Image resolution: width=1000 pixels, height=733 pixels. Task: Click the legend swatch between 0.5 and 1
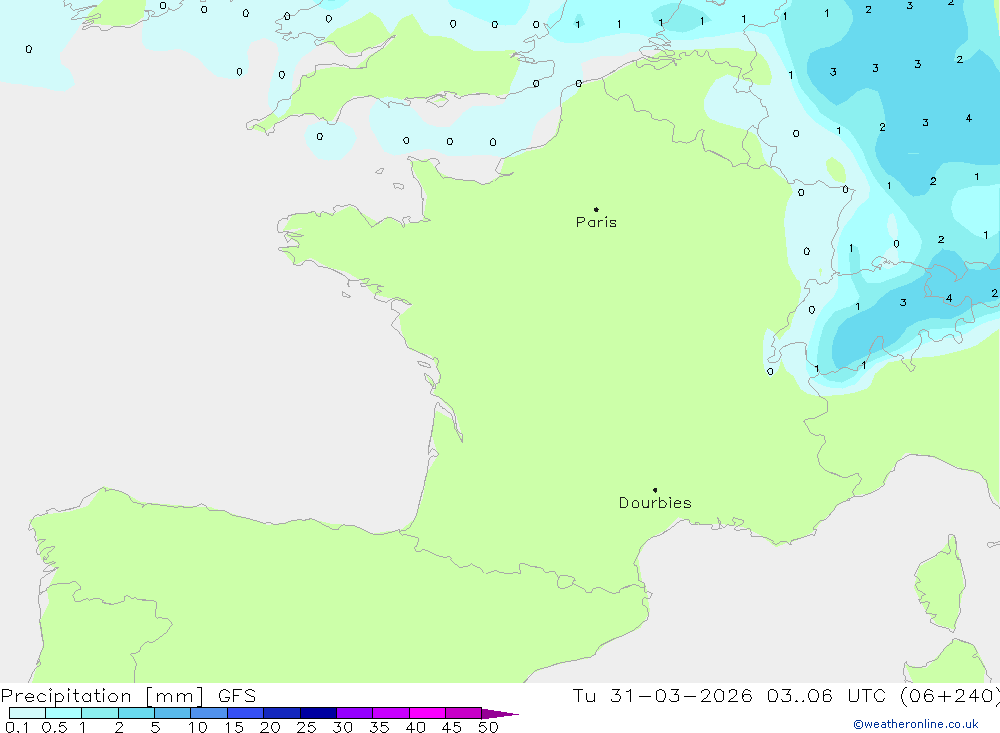(x=64, y=713)
